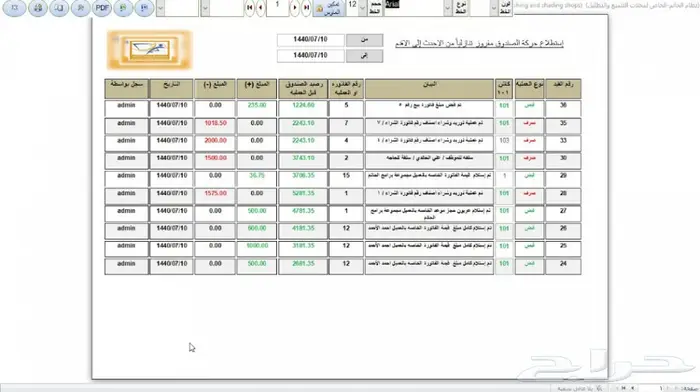This screenshot has height=392, width=700.
Task: Select entry number 35 cell
Action: point(563,125)
